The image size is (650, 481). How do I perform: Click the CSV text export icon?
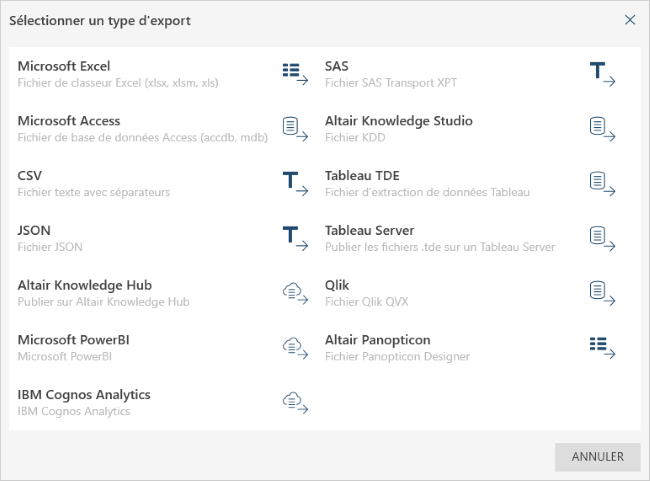click(x=294, y=182)
